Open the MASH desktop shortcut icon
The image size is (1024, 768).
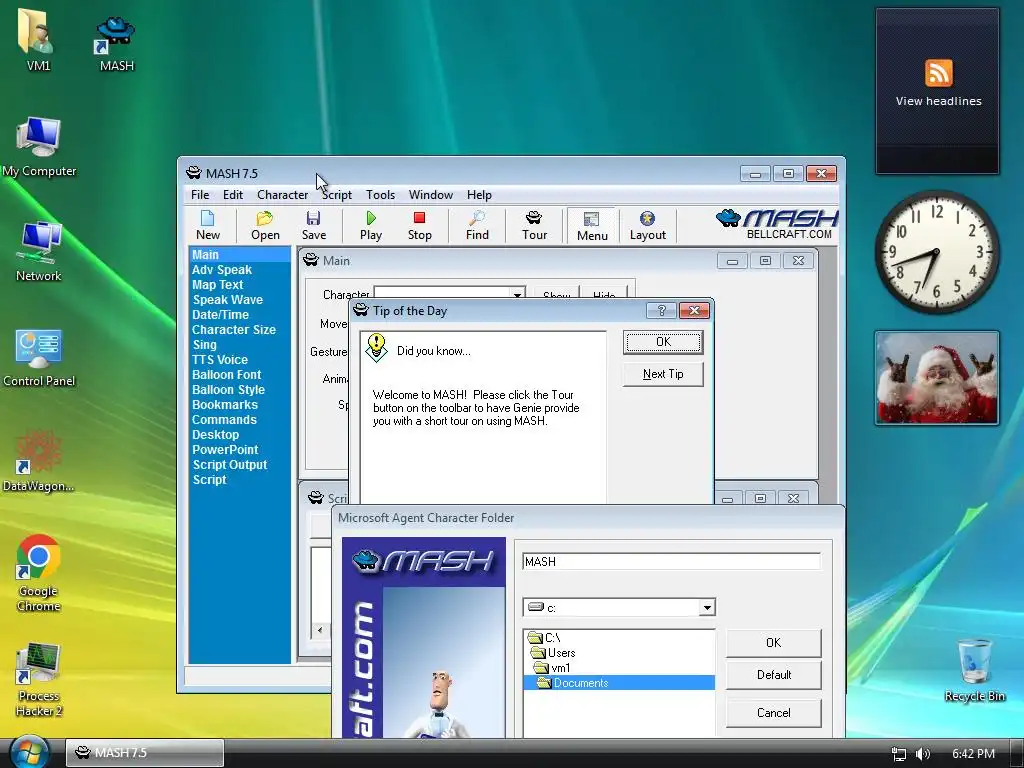116,44
